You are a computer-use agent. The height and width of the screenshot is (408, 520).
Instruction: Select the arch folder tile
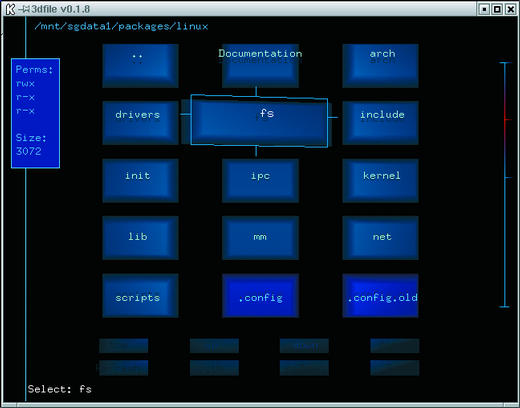tap(380, 66)
